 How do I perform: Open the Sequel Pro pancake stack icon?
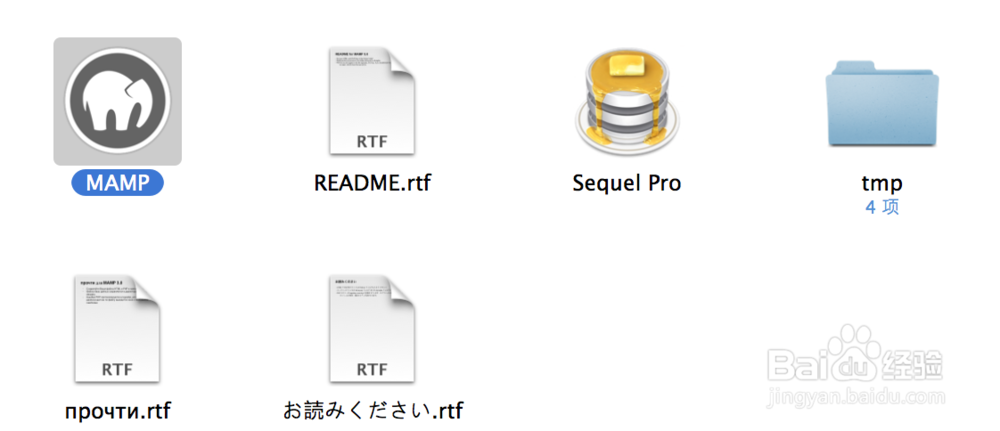tap(627, 100)
